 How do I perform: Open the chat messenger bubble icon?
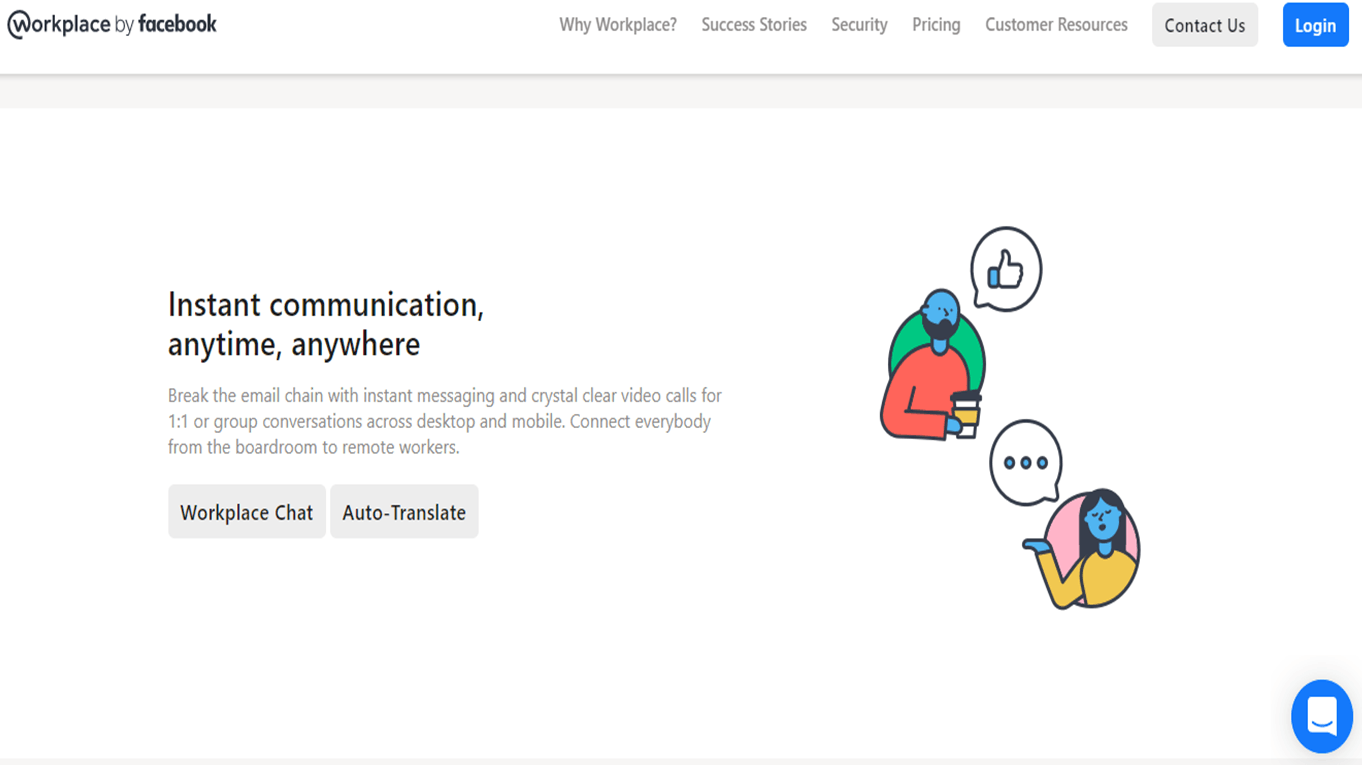click(1321, 716)
